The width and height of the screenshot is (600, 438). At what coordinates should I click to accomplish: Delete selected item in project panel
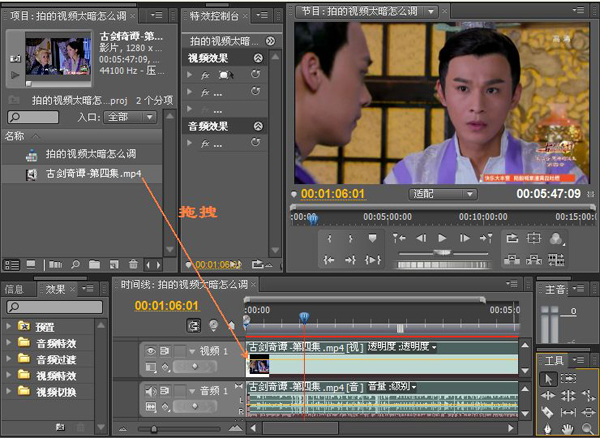[133, 264]
